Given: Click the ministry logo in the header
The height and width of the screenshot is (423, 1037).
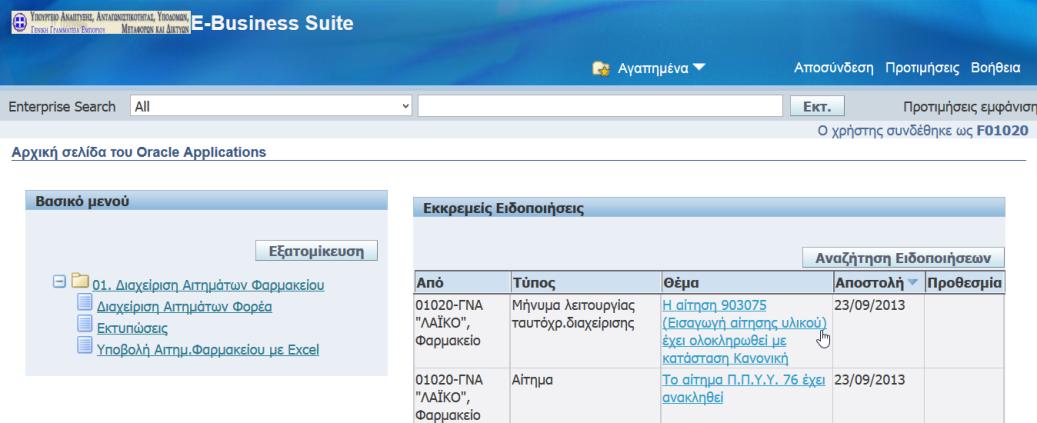Looking at the screenshot, I should tap(101, 22).
